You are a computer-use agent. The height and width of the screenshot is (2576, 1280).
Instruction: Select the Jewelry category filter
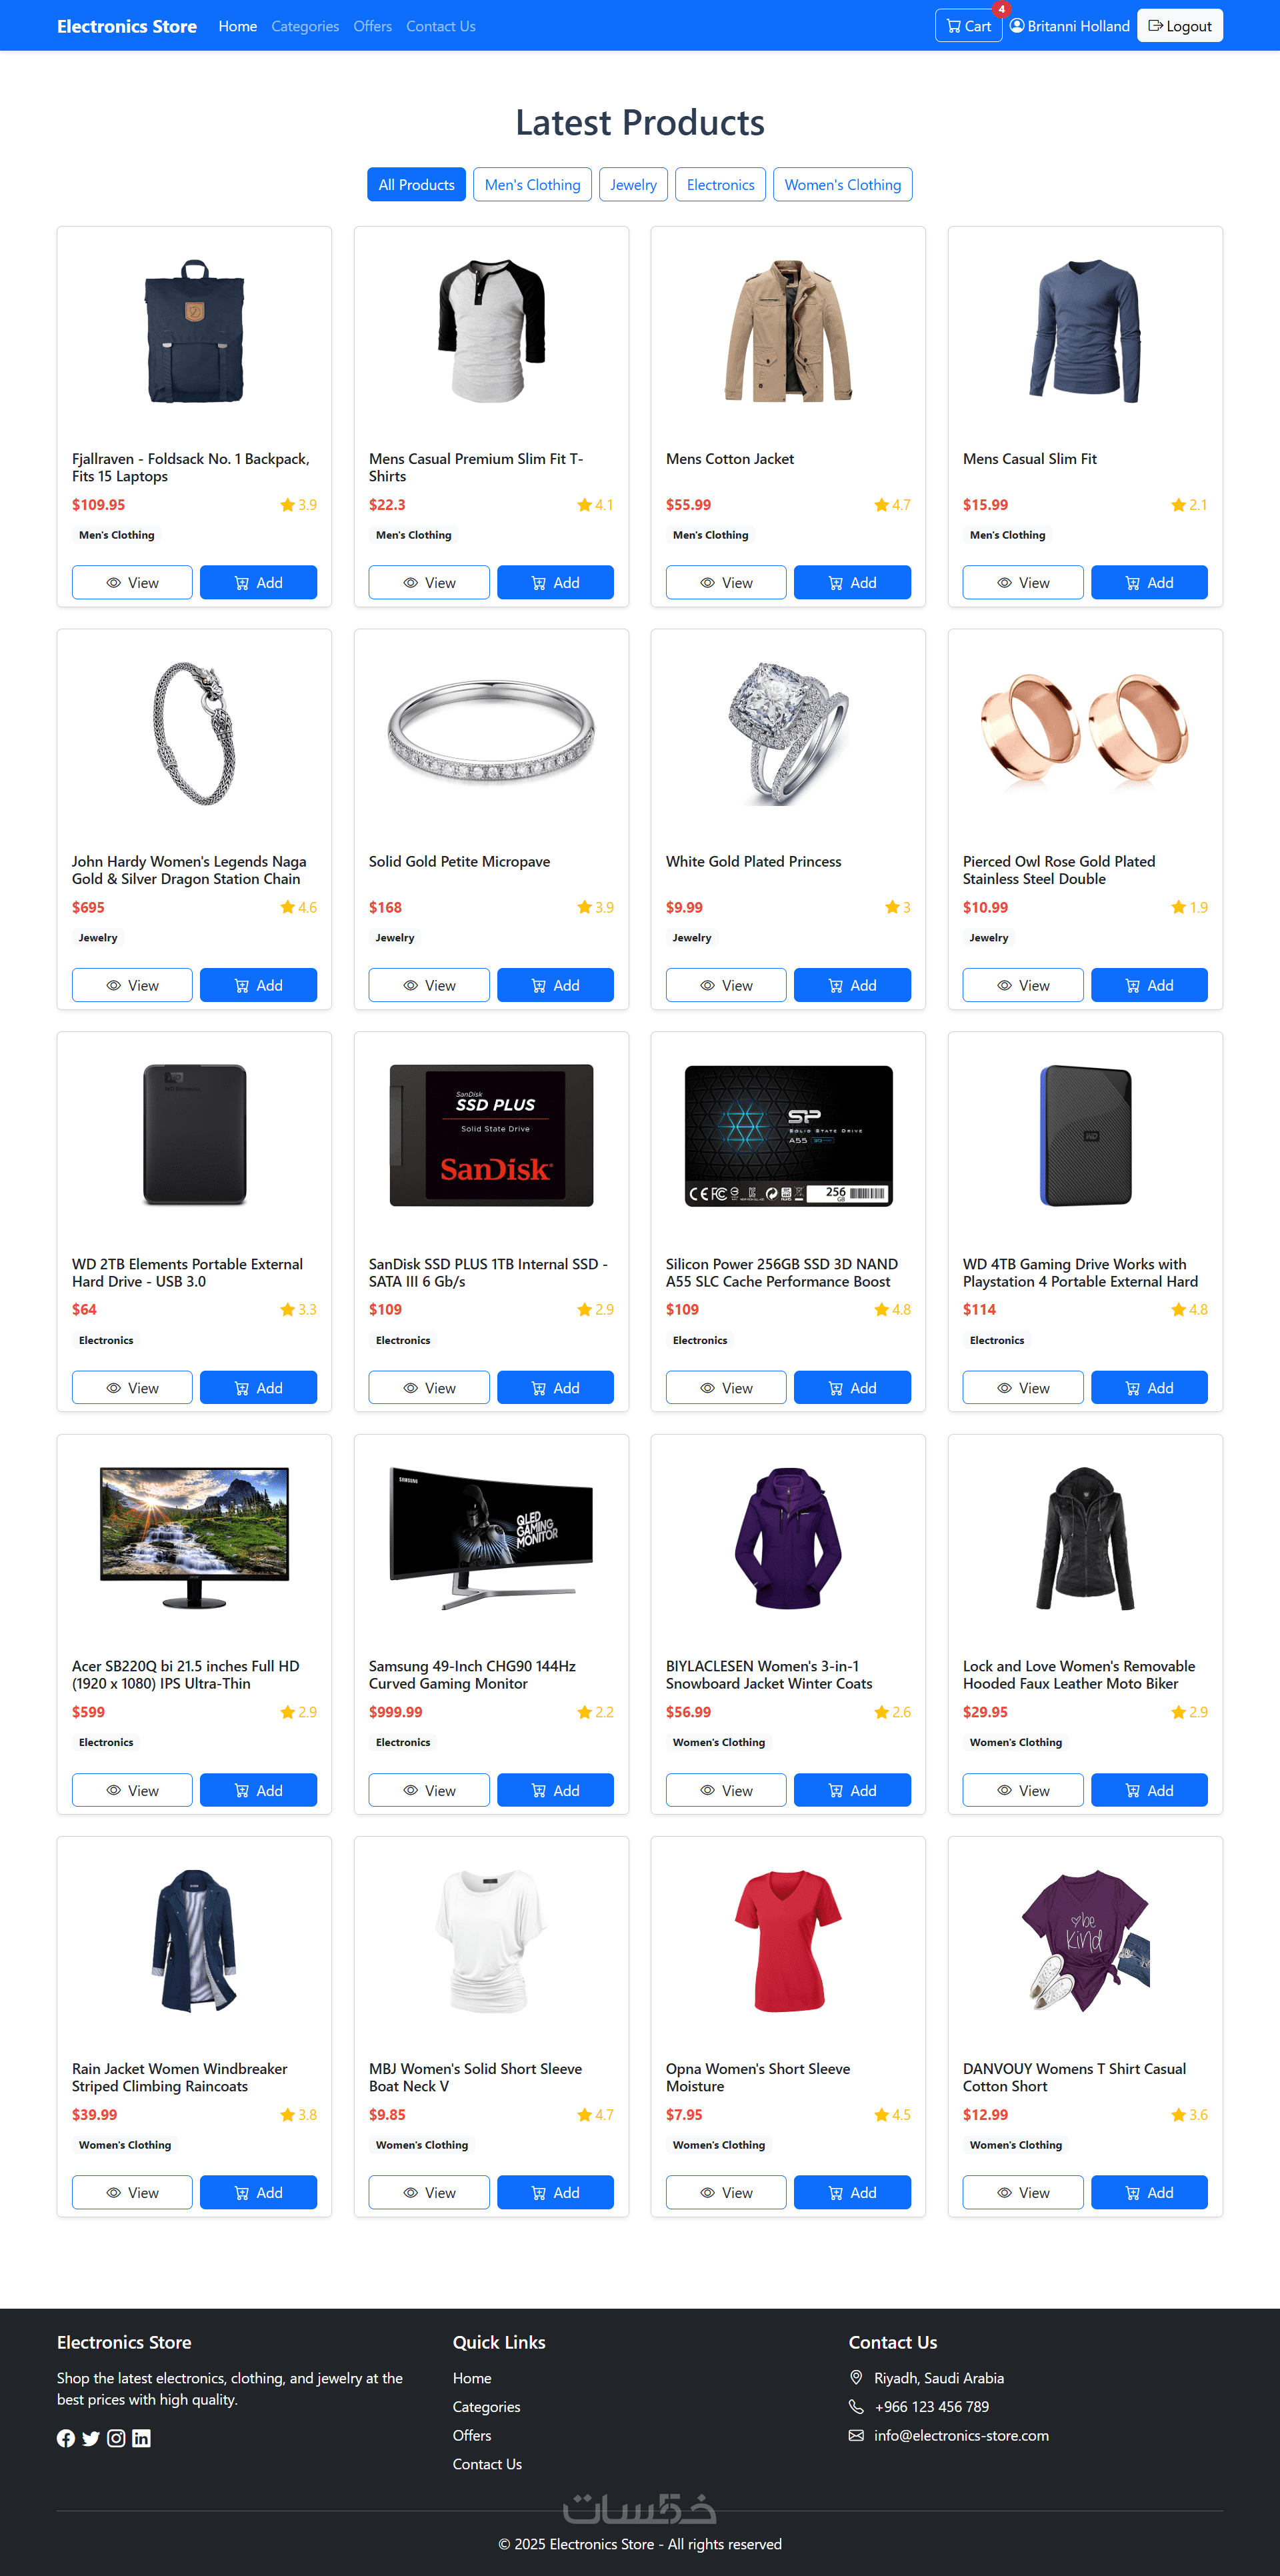[633, 184]
